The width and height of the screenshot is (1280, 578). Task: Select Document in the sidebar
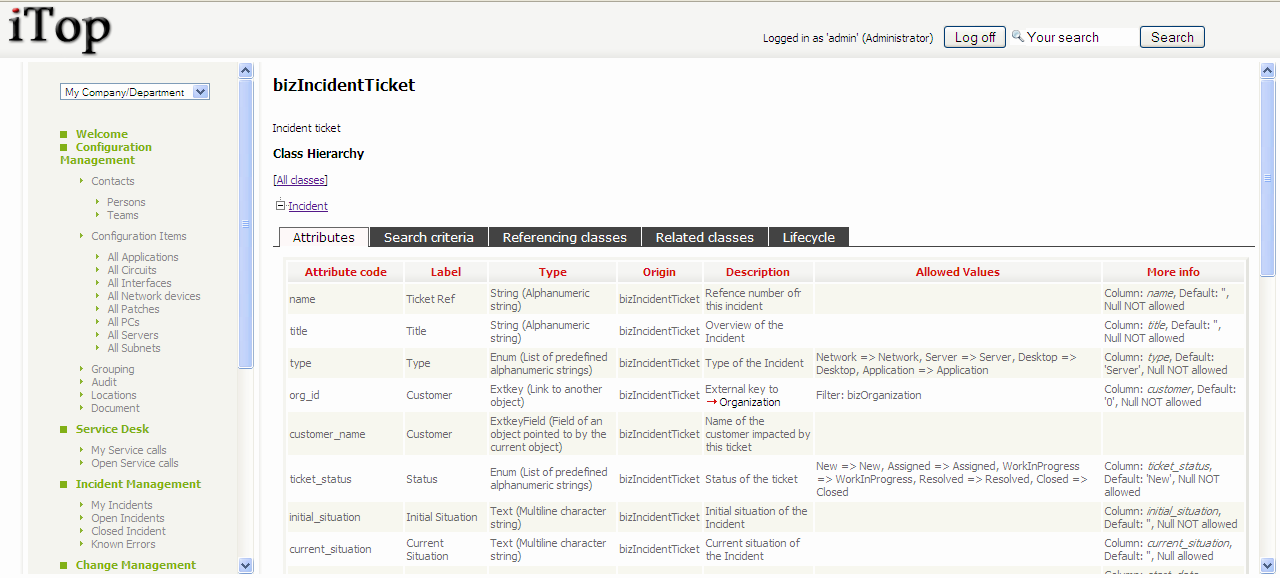116,408
